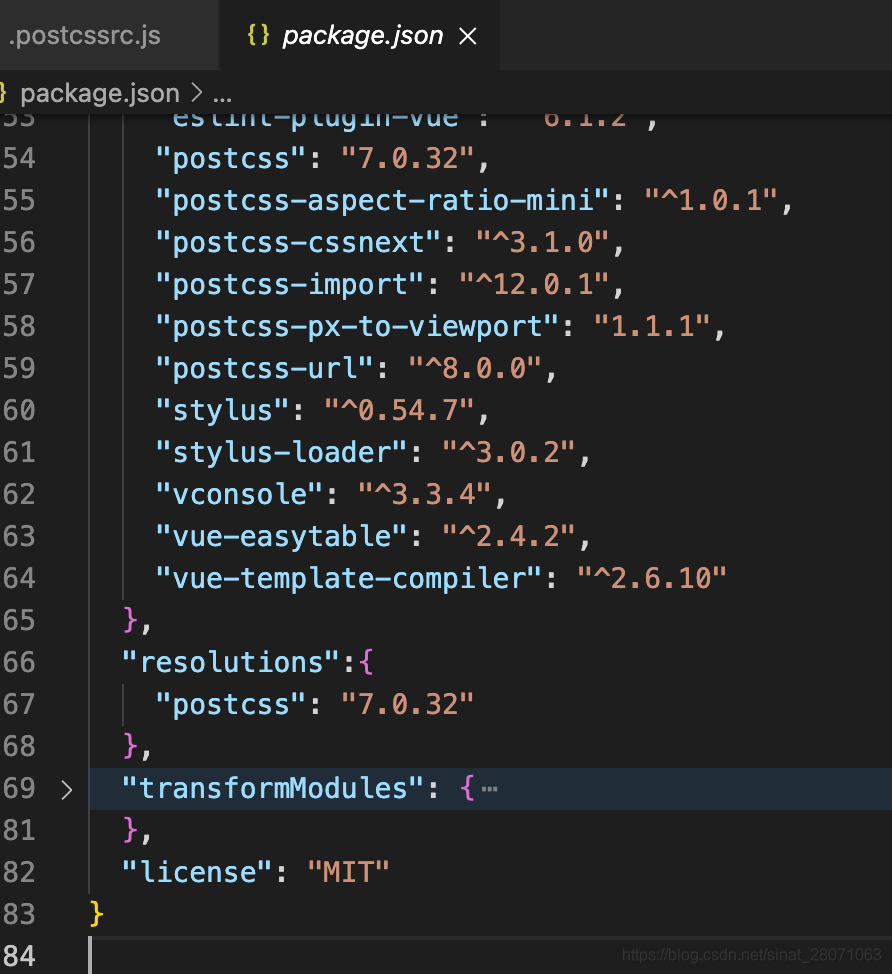This screenshot has width=892, height=974.
Task: Click the closing brace on line 68
Action: 130,746
